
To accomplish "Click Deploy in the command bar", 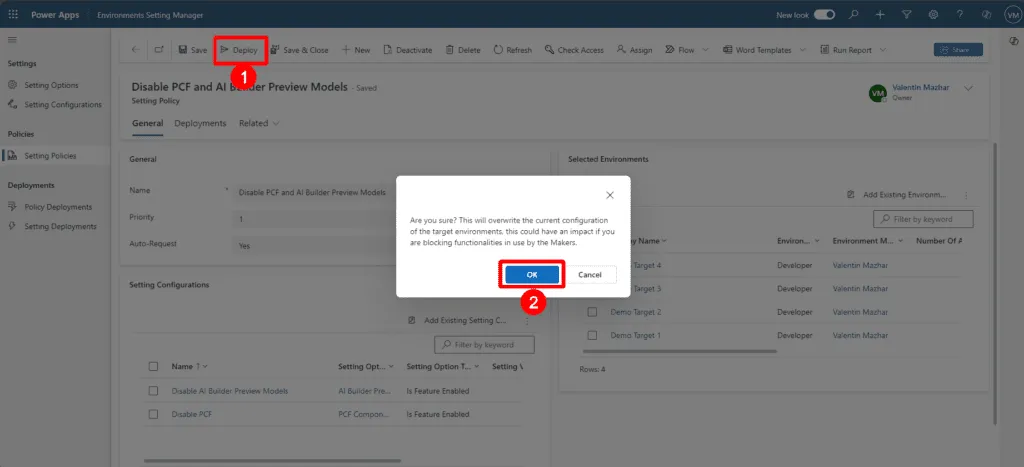I will pos(240,50).
